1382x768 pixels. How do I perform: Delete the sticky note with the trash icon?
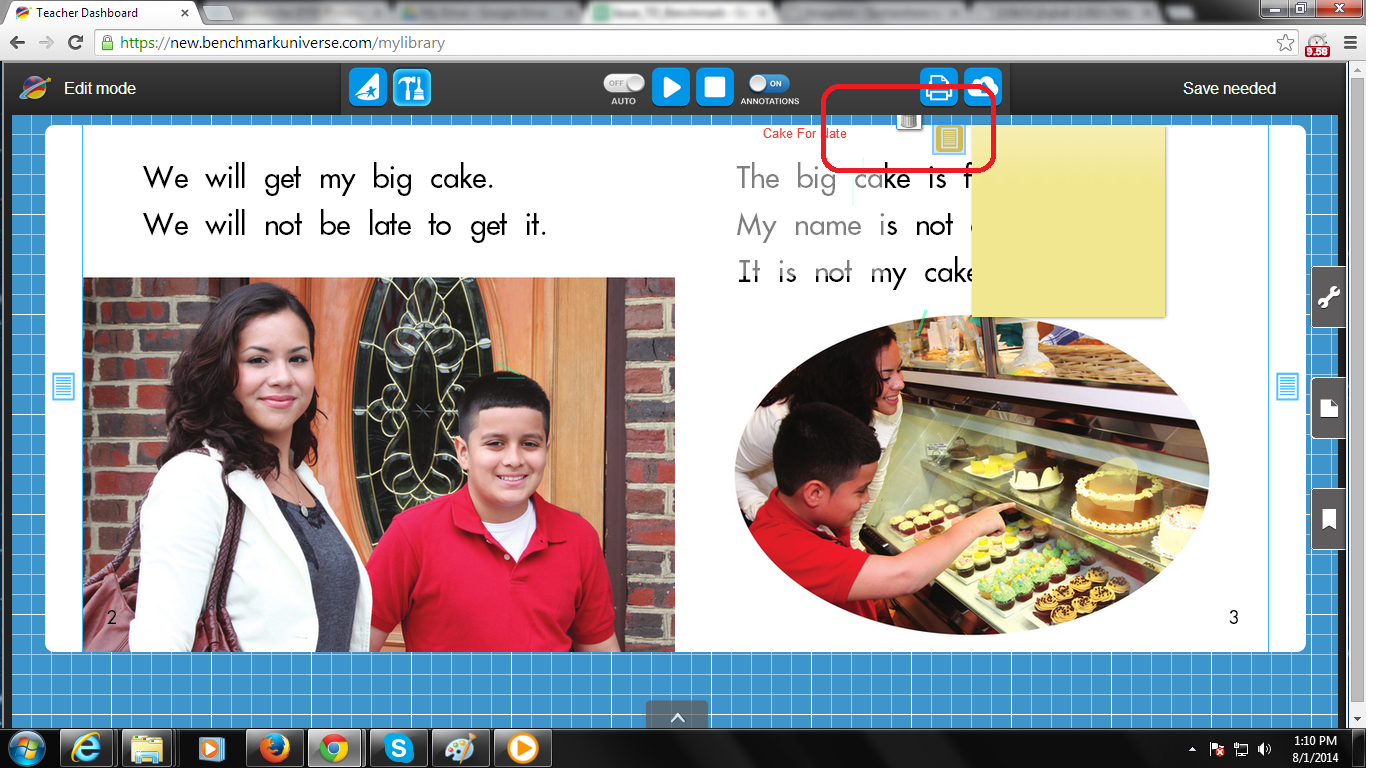pyautogui.click(x=908, y=120)
